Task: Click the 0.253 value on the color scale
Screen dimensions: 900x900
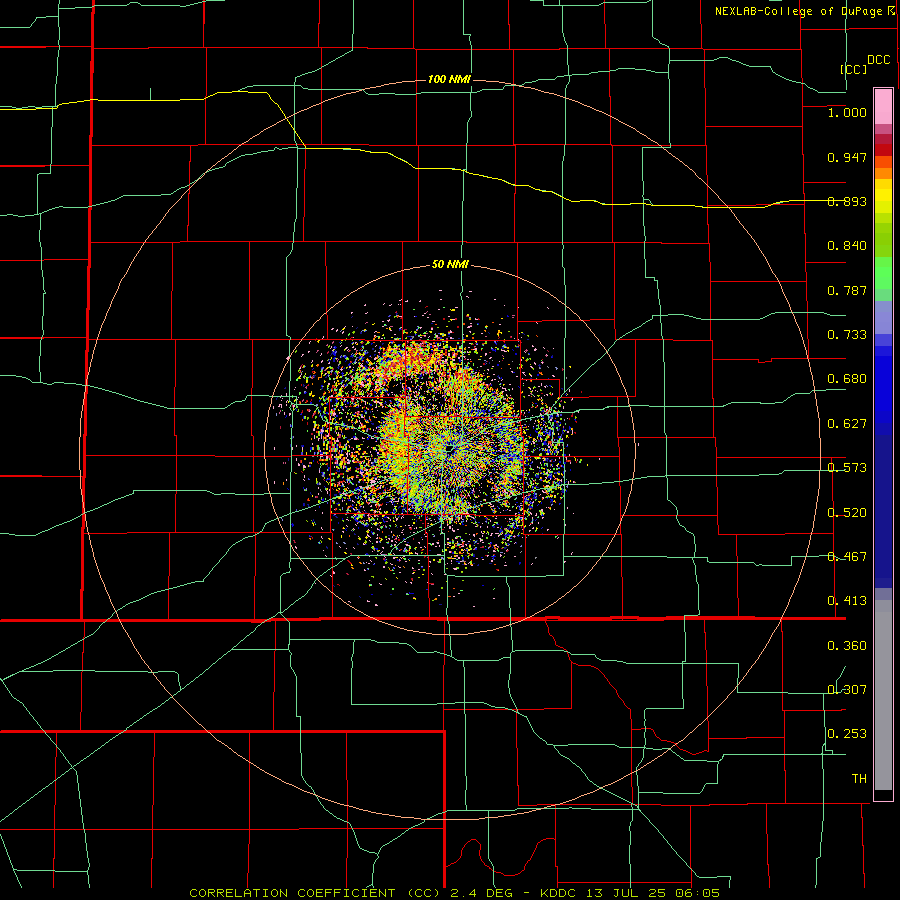Action: [x=847, y=734]
